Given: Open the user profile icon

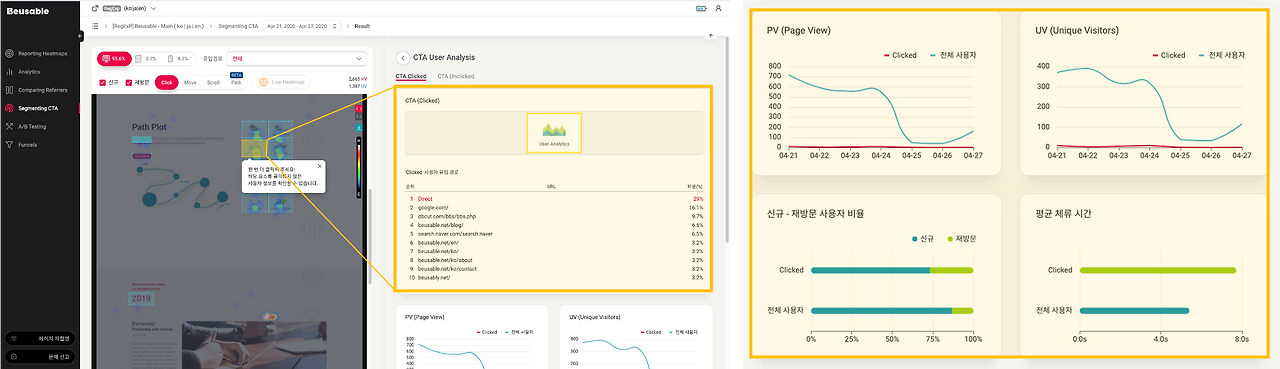Looking at the screenshot, I should click(718, 8).
